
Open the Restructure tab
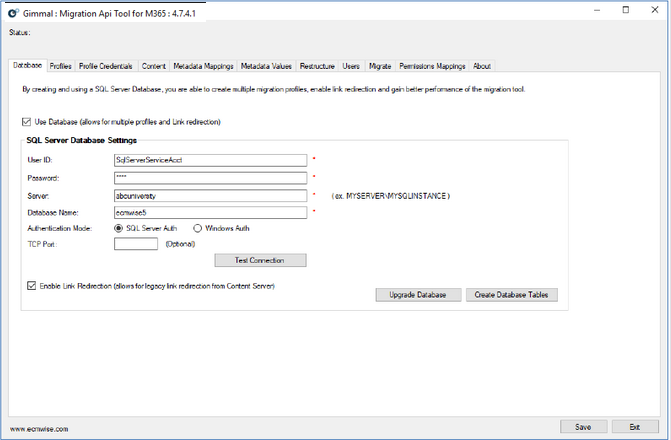(x=317, y=66)
